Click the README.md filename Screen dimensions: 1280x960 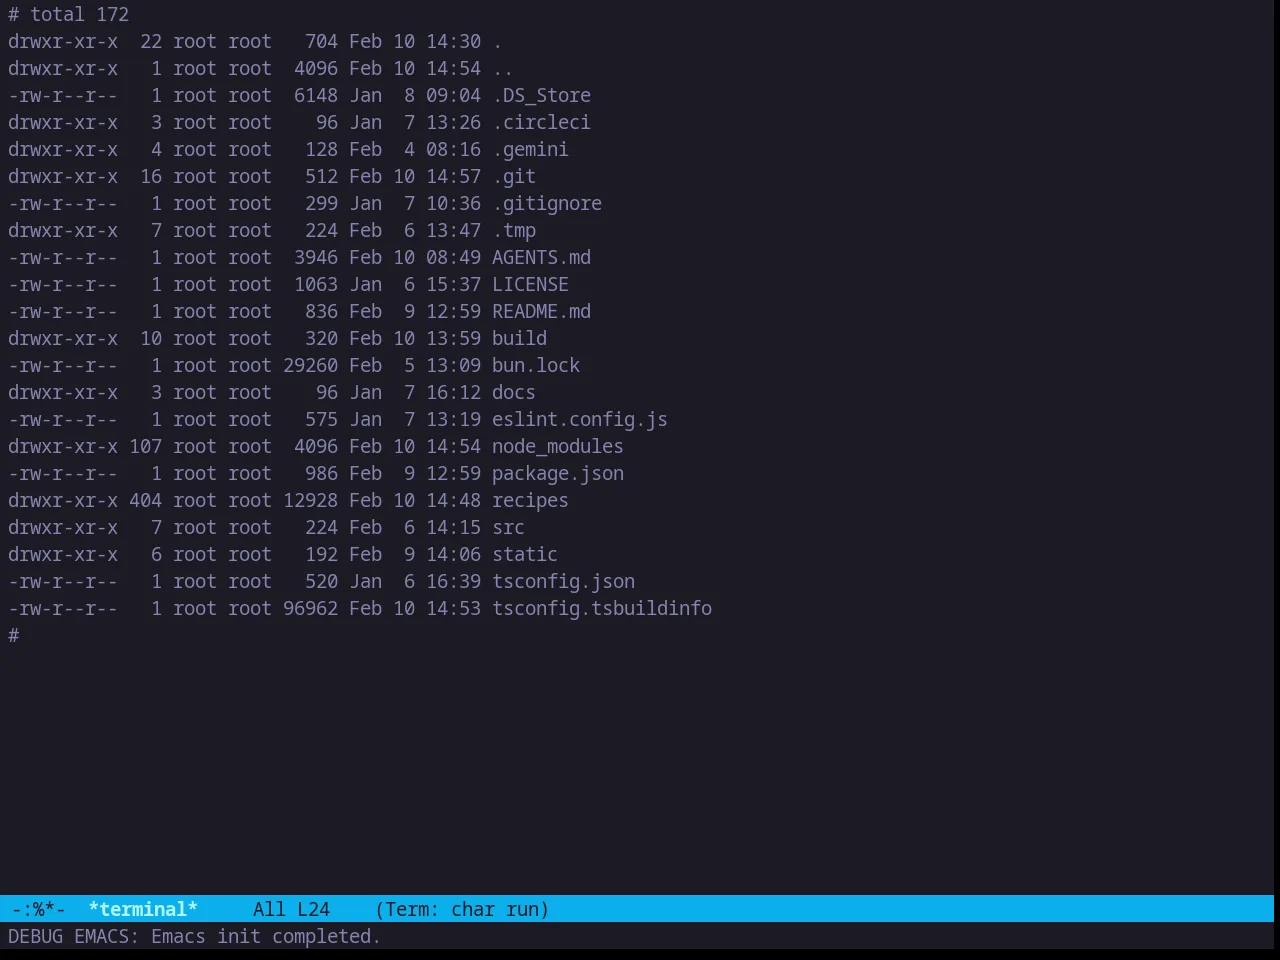[541, 311]
